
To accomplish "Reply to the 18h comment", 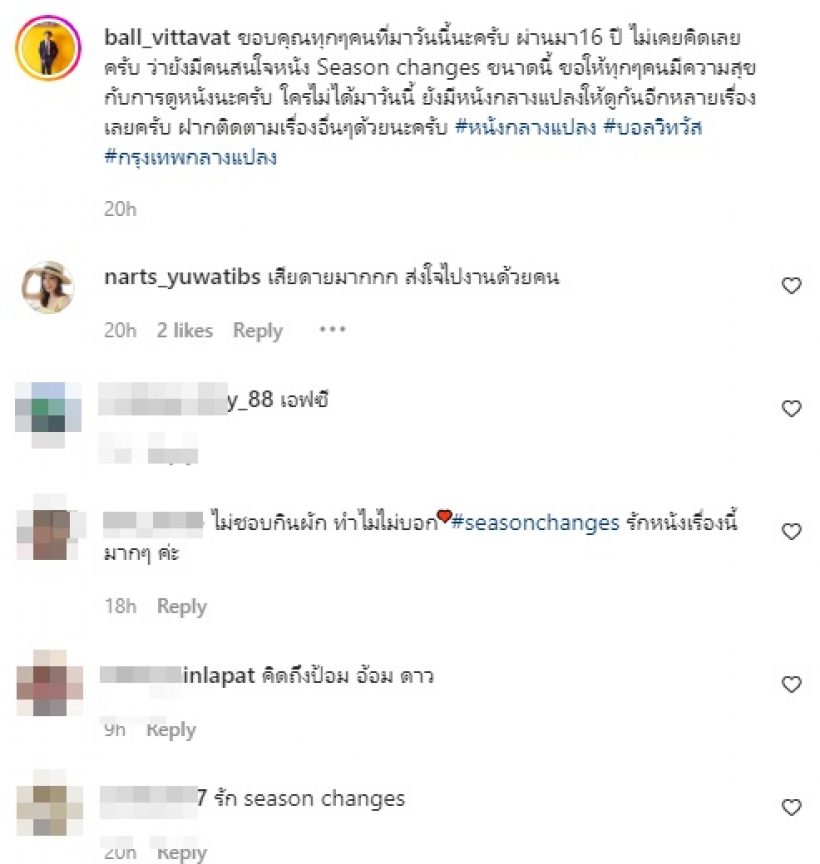I will [182, 606].
